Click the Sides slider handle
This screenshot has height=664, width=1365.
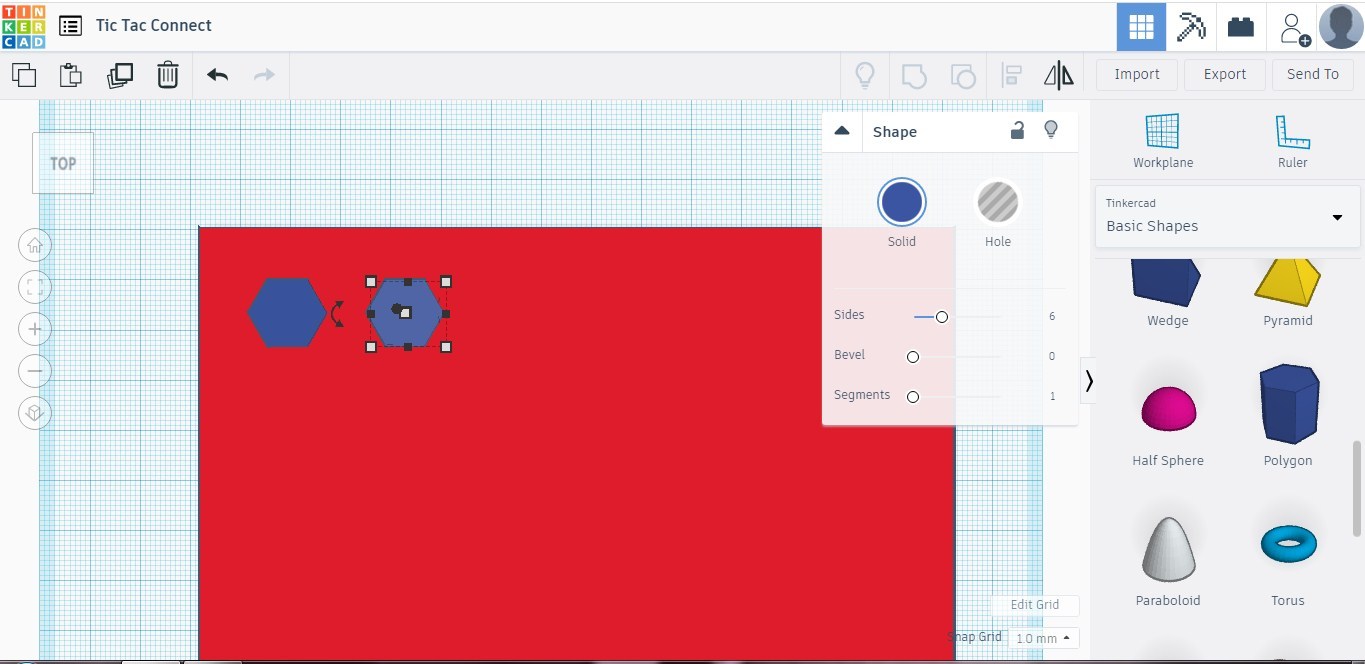pyautogui.click(x=943, y=316)
